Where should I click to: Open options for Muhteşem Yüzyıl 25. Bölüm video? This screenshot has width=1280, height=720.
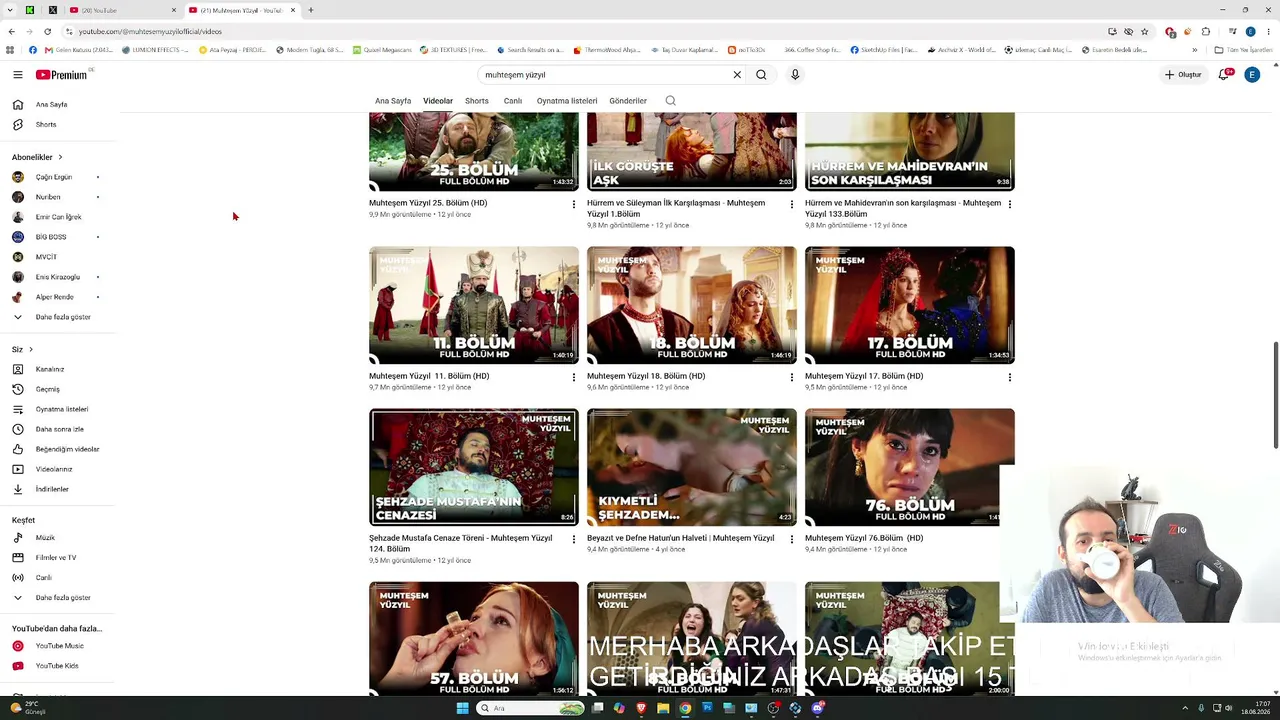coord(574,204)
